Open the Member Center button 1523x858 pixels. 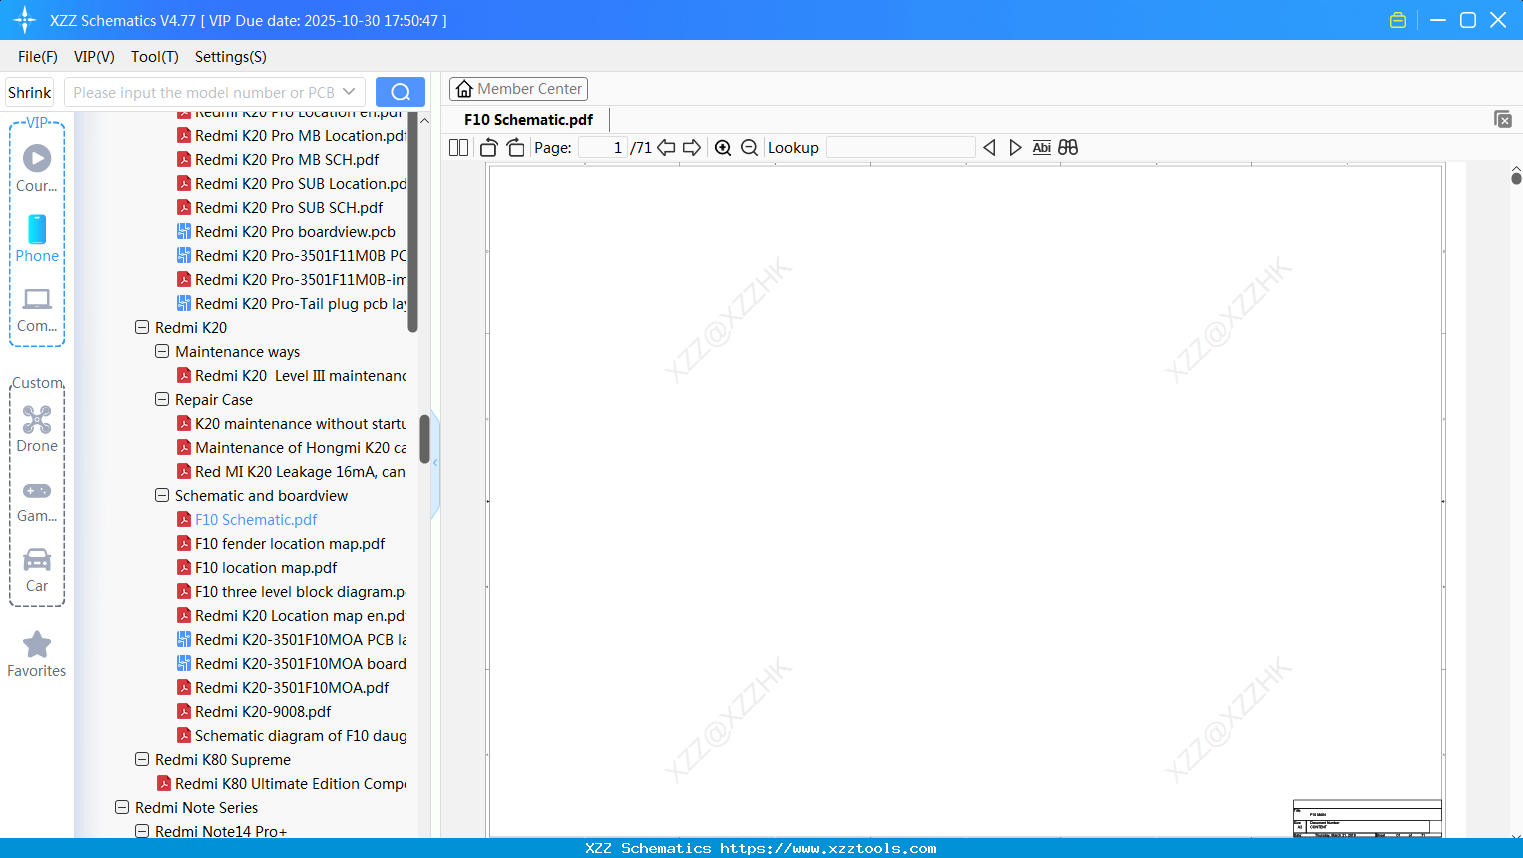[518, 89]
